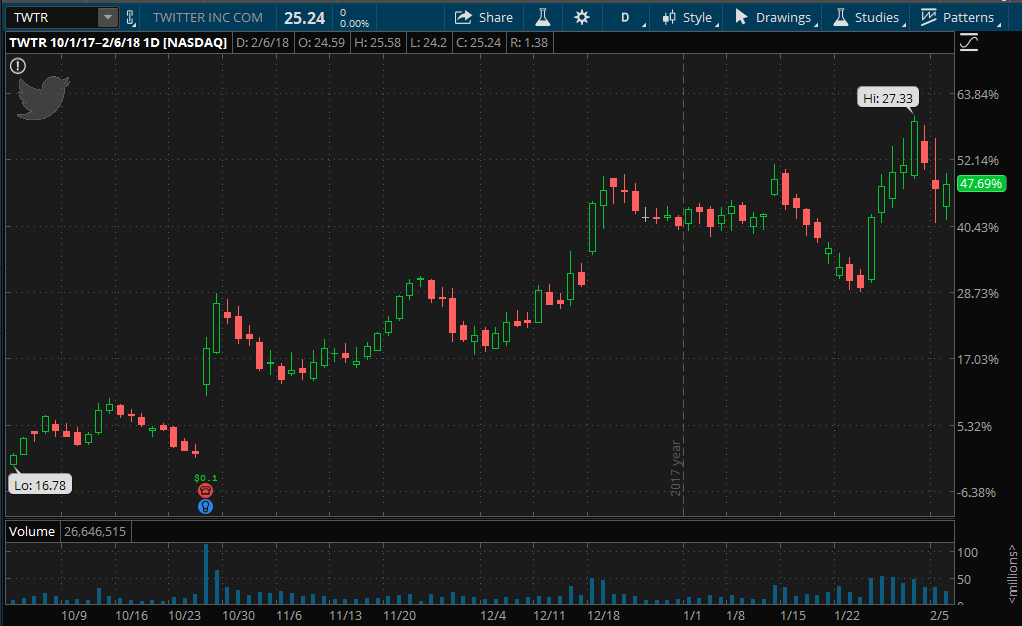Click the D: 2/6/18 date field
The height and width of the screenshot is (626, 1022).
click(x=262, y=43)
